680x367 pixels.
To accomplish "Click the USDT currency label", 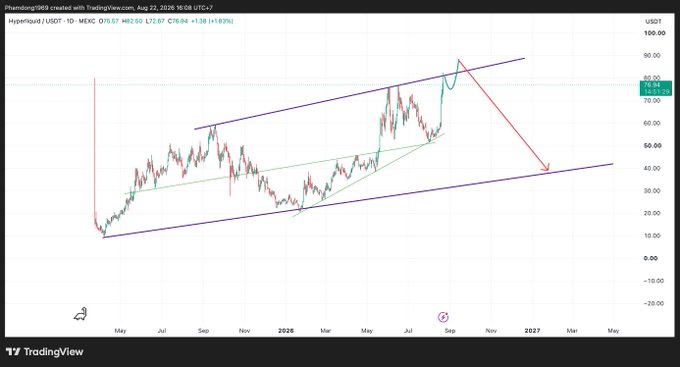I will 653,21.
